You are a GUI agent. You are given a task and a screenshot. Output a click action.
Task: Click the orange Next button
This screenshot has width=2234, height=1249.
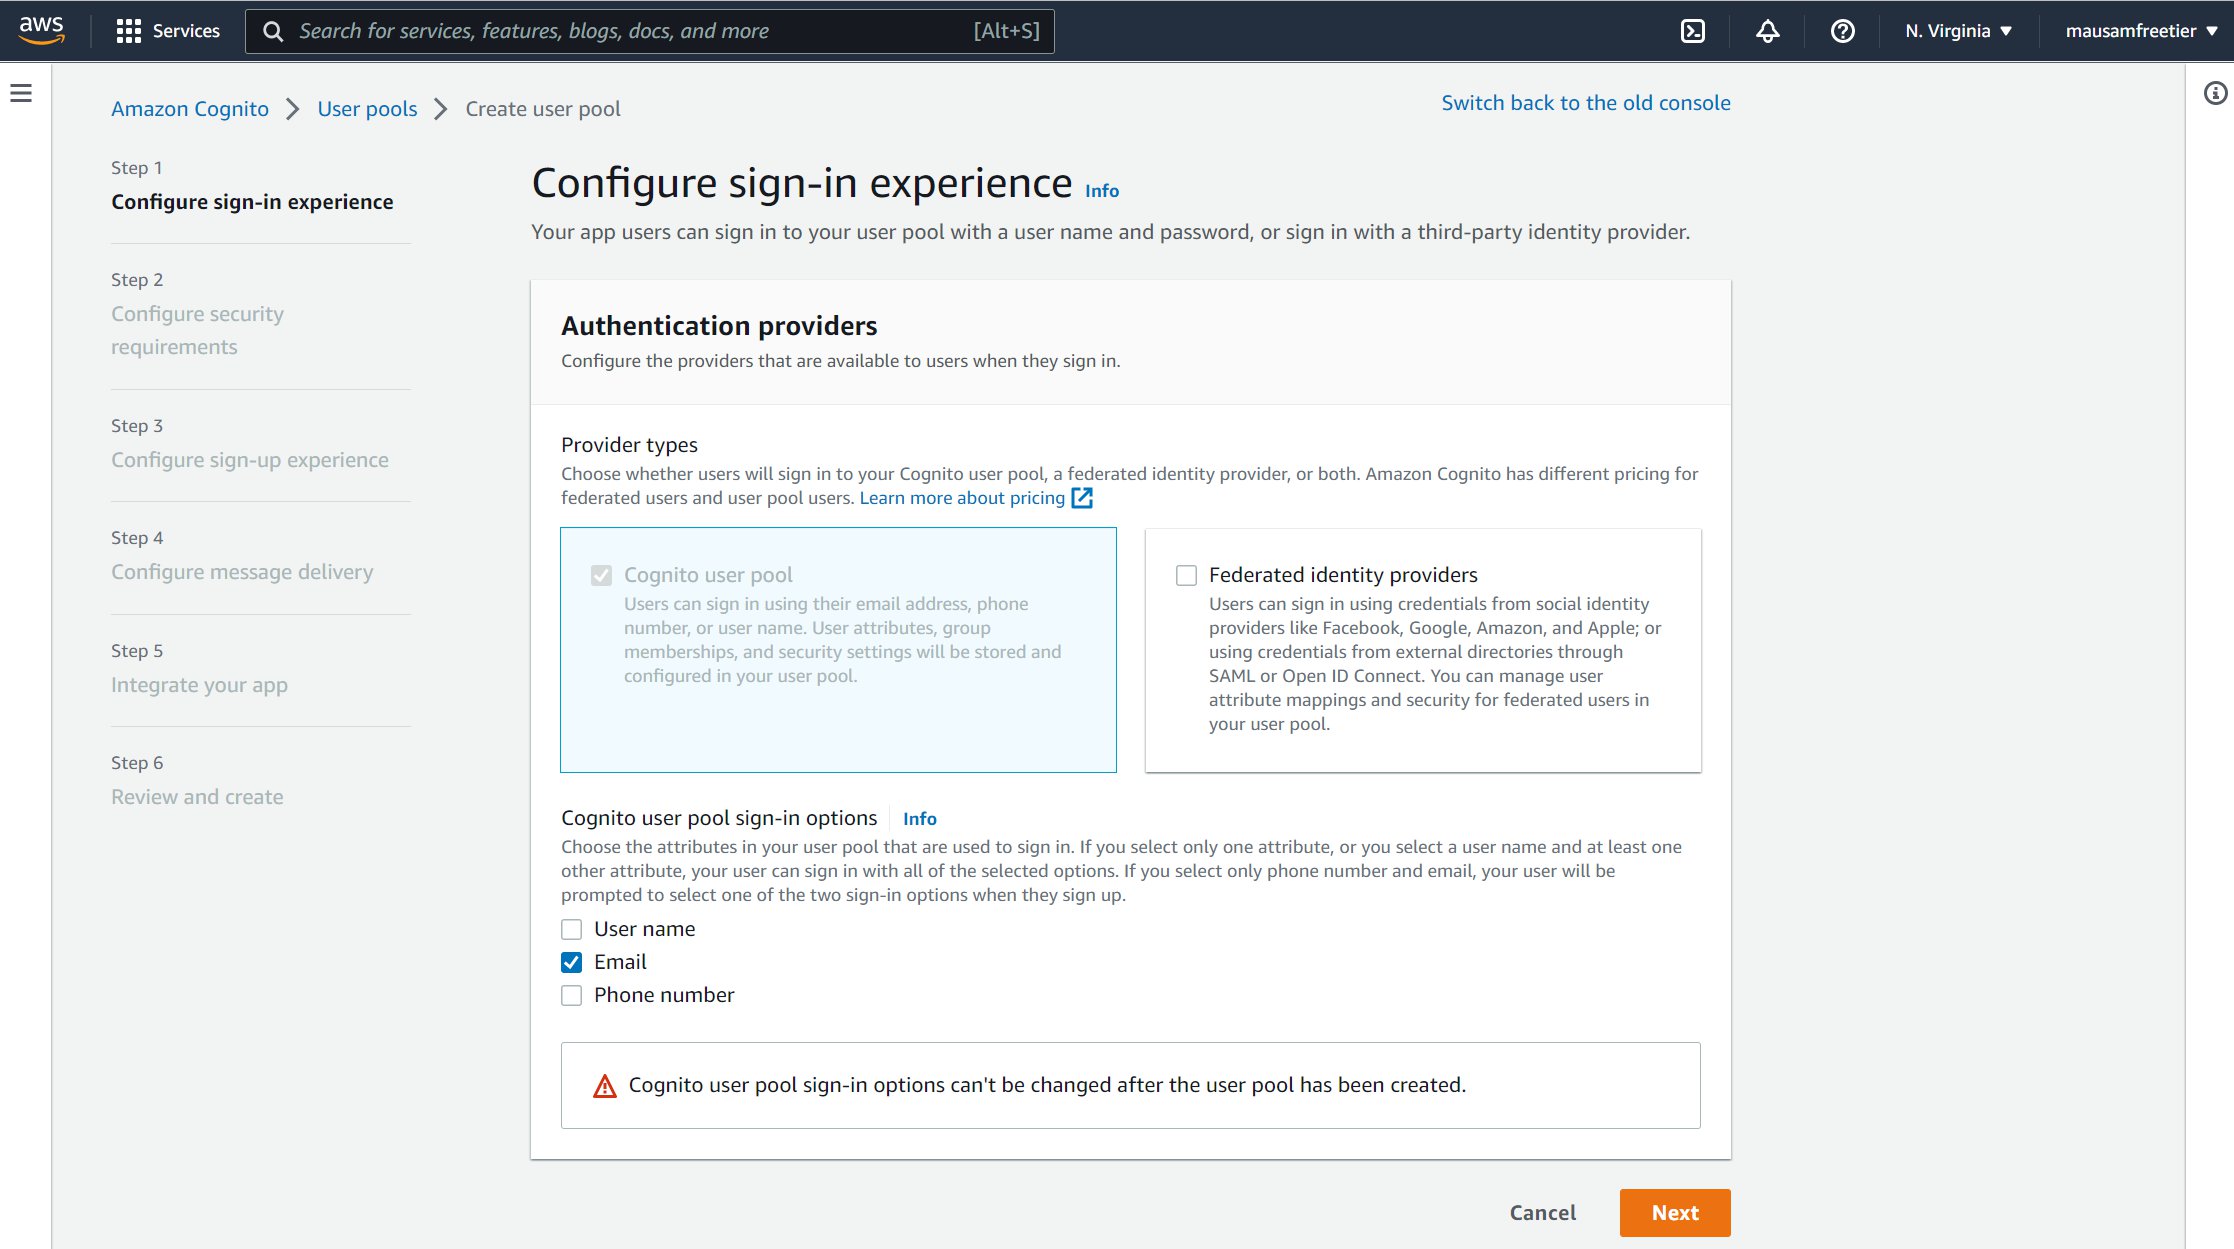(x=1675, y=1212)
